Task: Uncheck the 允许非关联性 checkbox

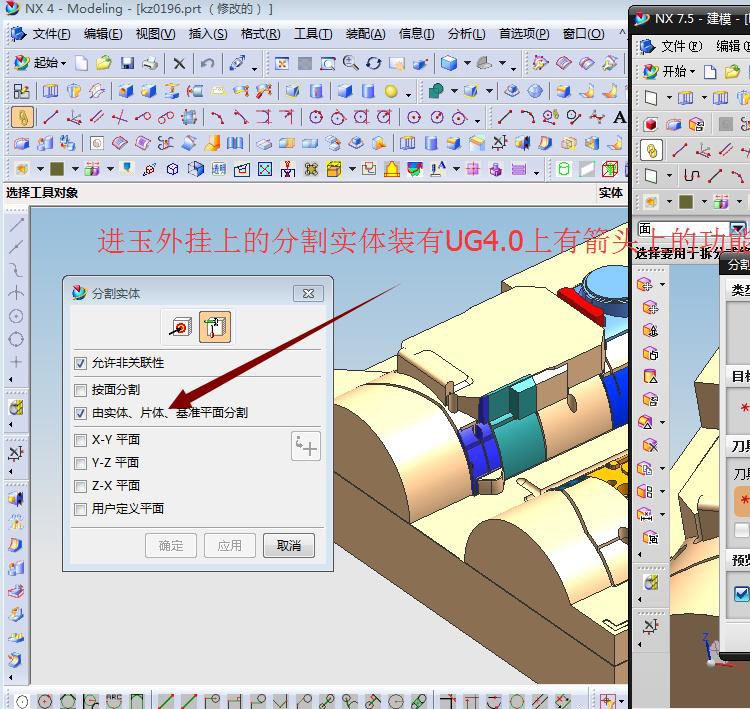Action: click(81, 363)
